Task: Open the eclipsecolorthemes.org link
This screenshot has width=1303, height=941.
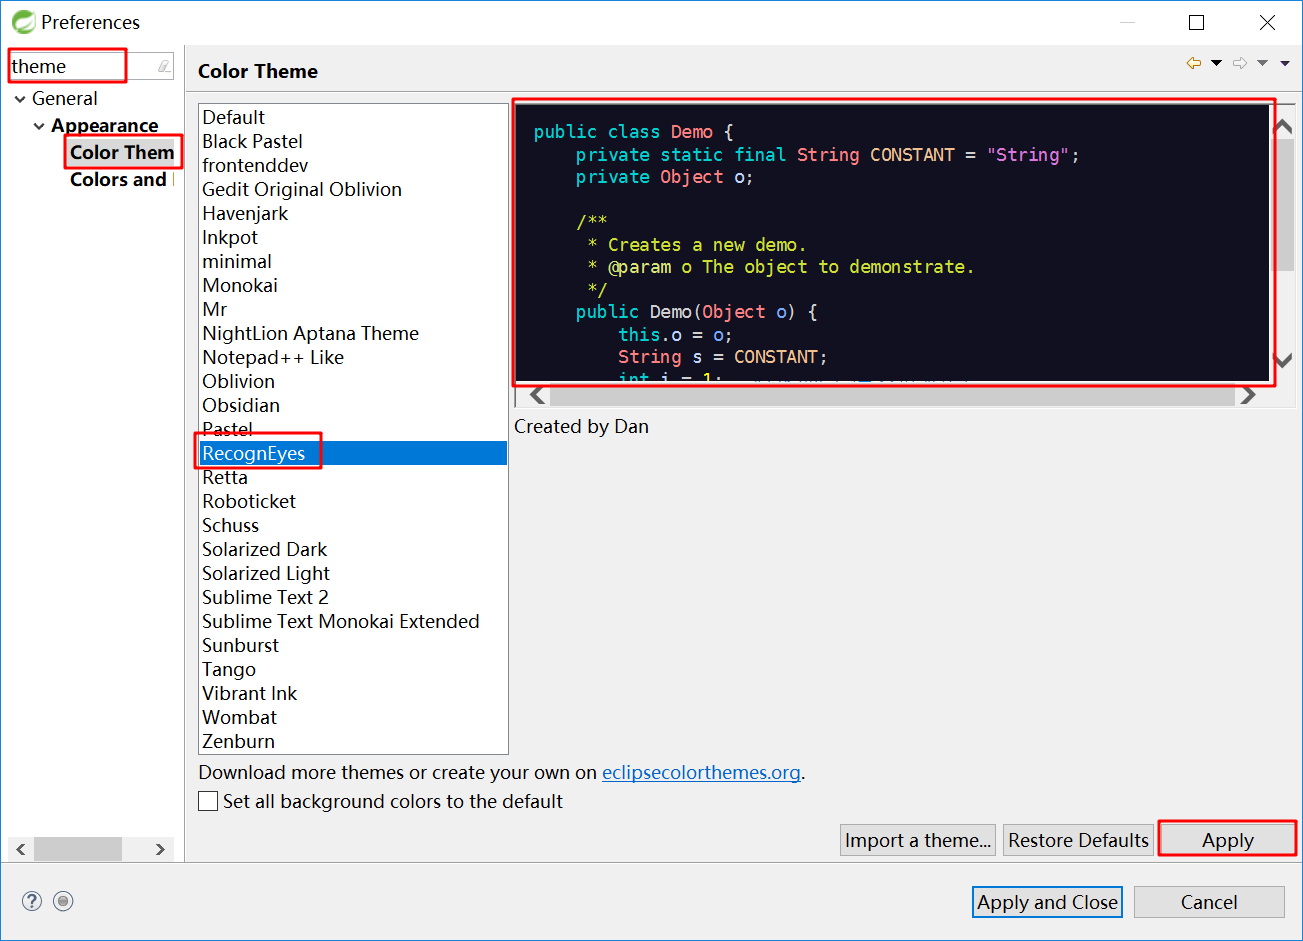Action: (701, 772)
